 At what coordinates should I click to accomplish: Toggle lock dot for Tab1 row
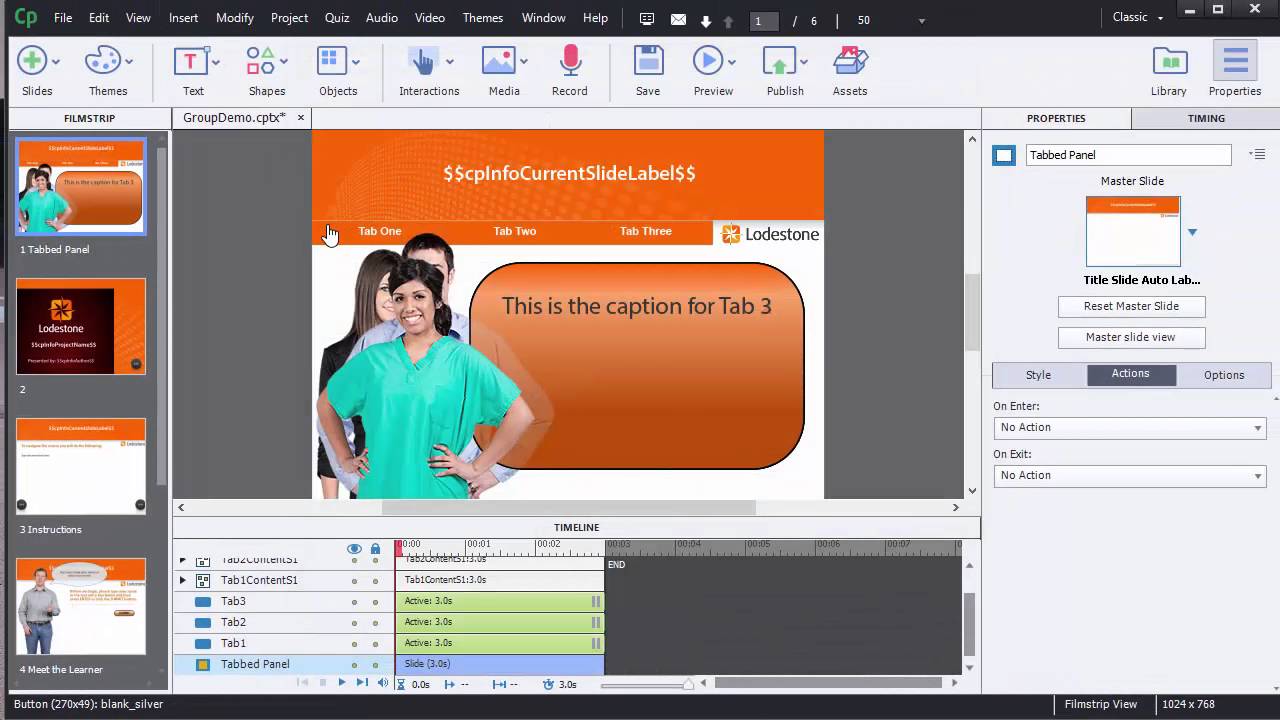coord(375,644)
